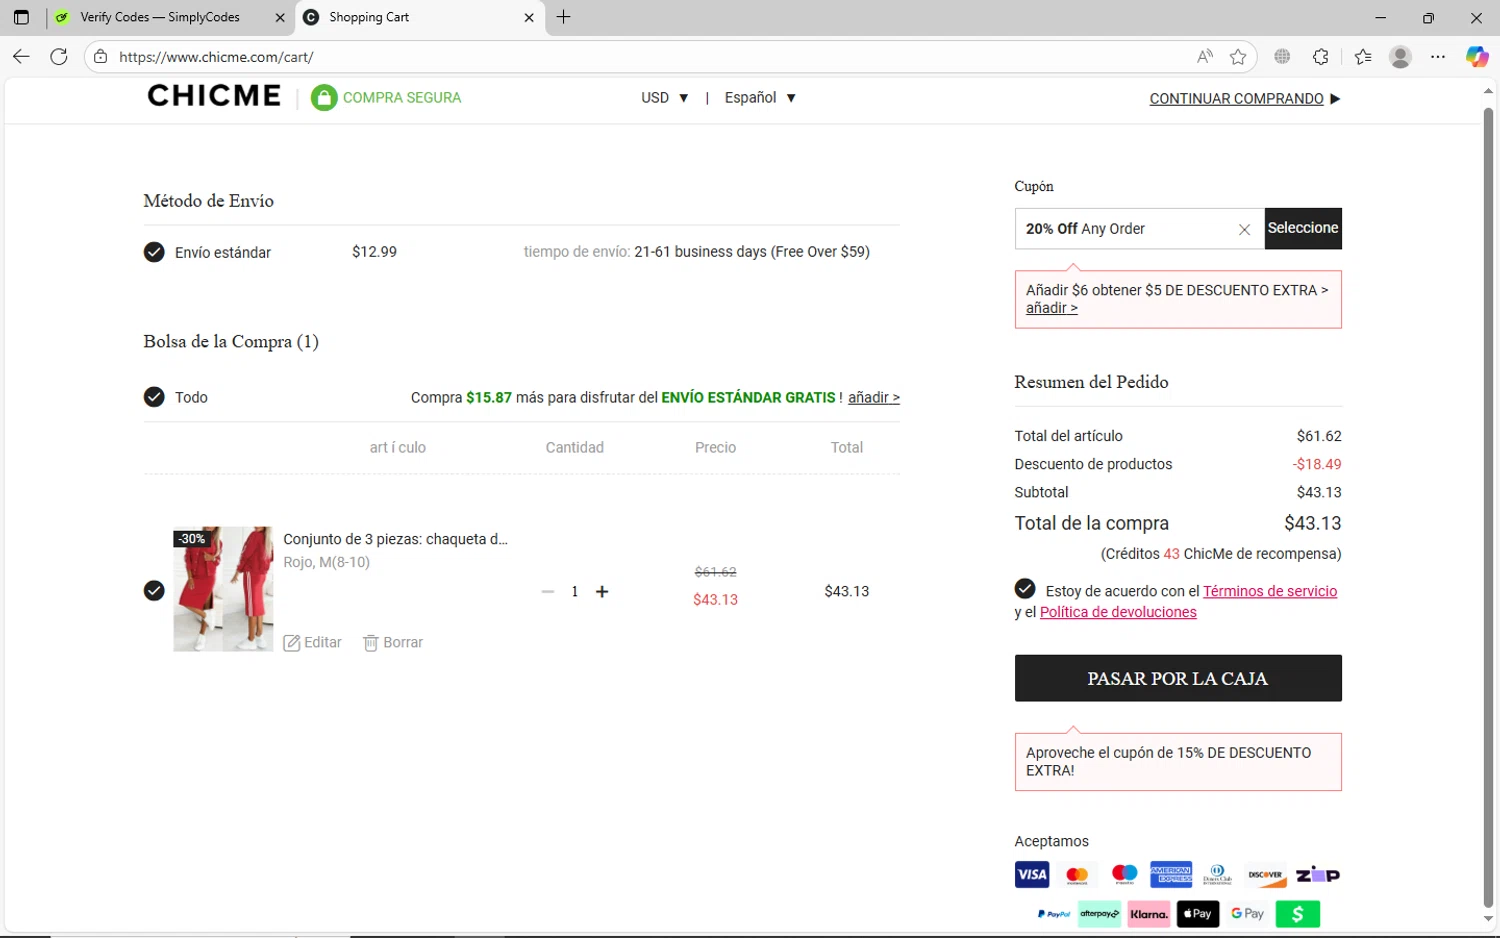Close the Shopping Cart tab
This screenshot has width=1500, height=938.
(x=529, y=17)
